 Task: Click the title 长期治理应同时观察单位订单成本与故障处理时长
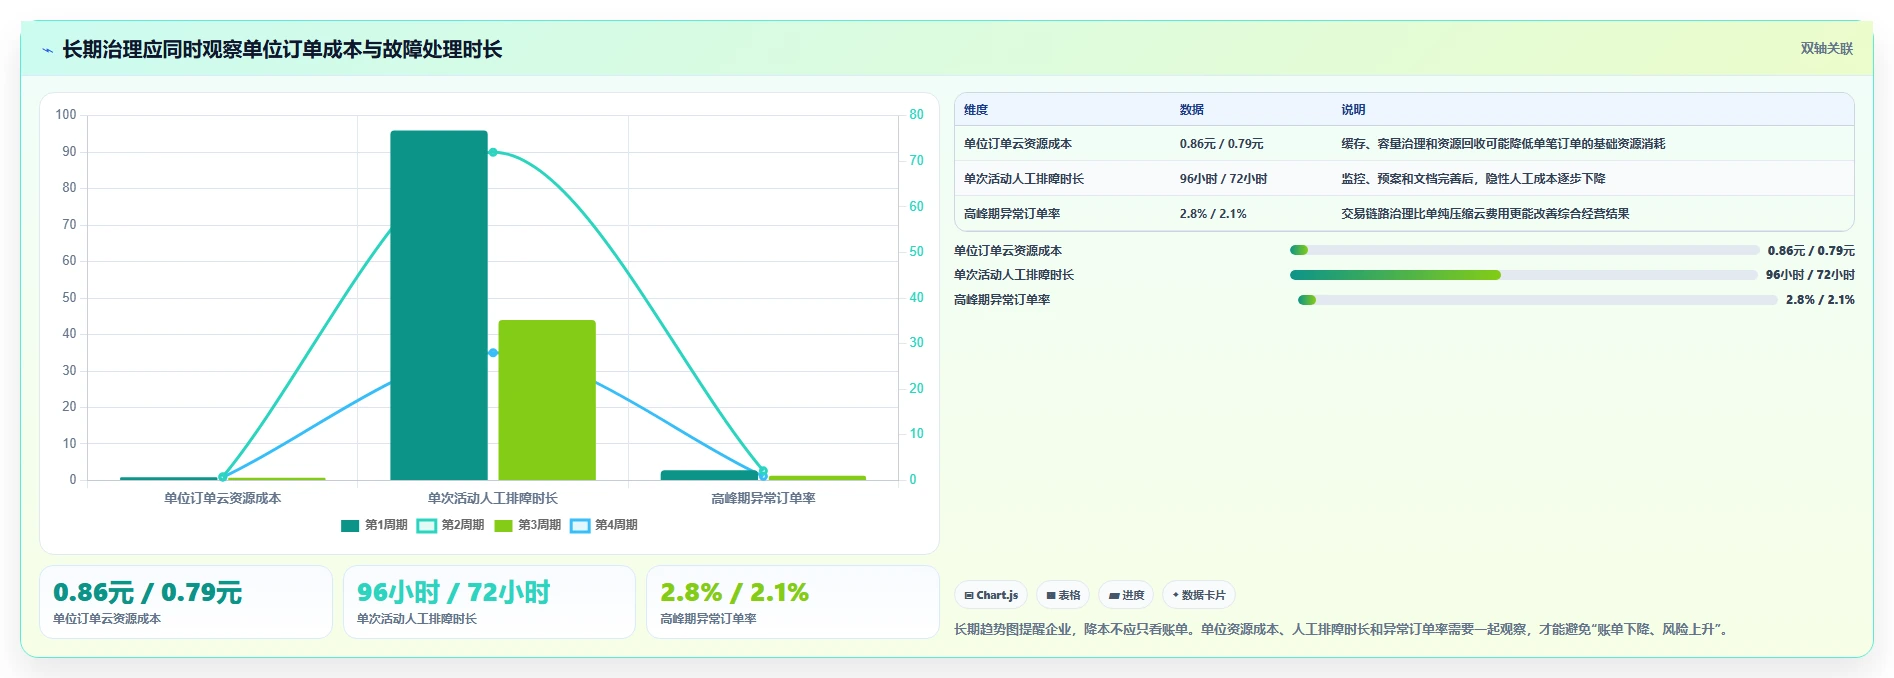tap(282, 50)
